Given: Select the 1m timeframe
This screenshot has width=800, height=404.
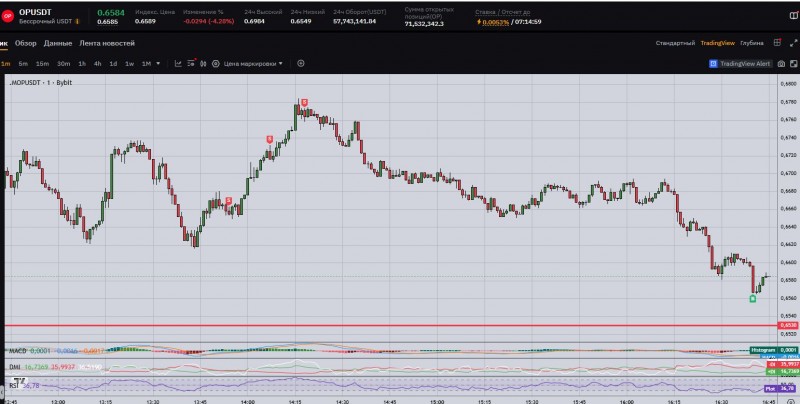Looking at the screenshot, I should coord(6,63).
